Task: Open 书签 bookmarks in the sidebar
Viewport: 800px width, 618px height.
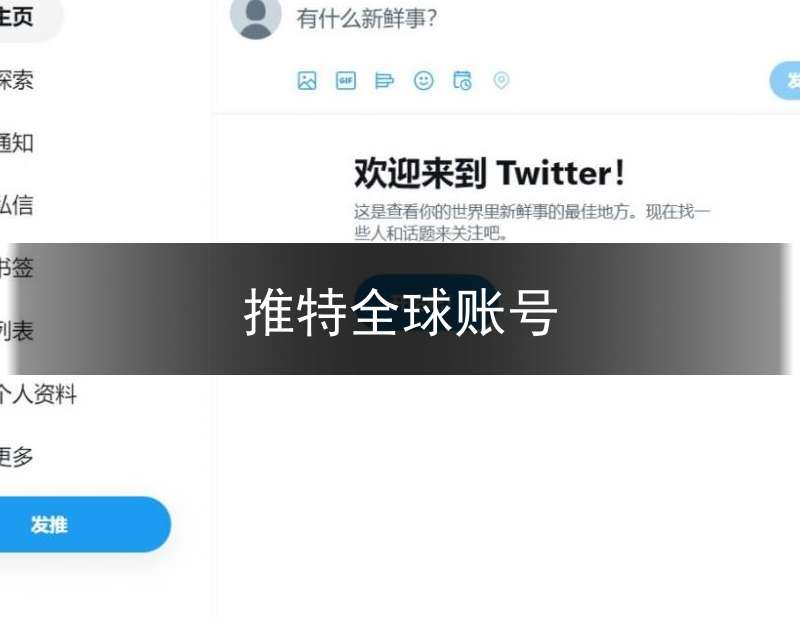Action: pos(16,268)
